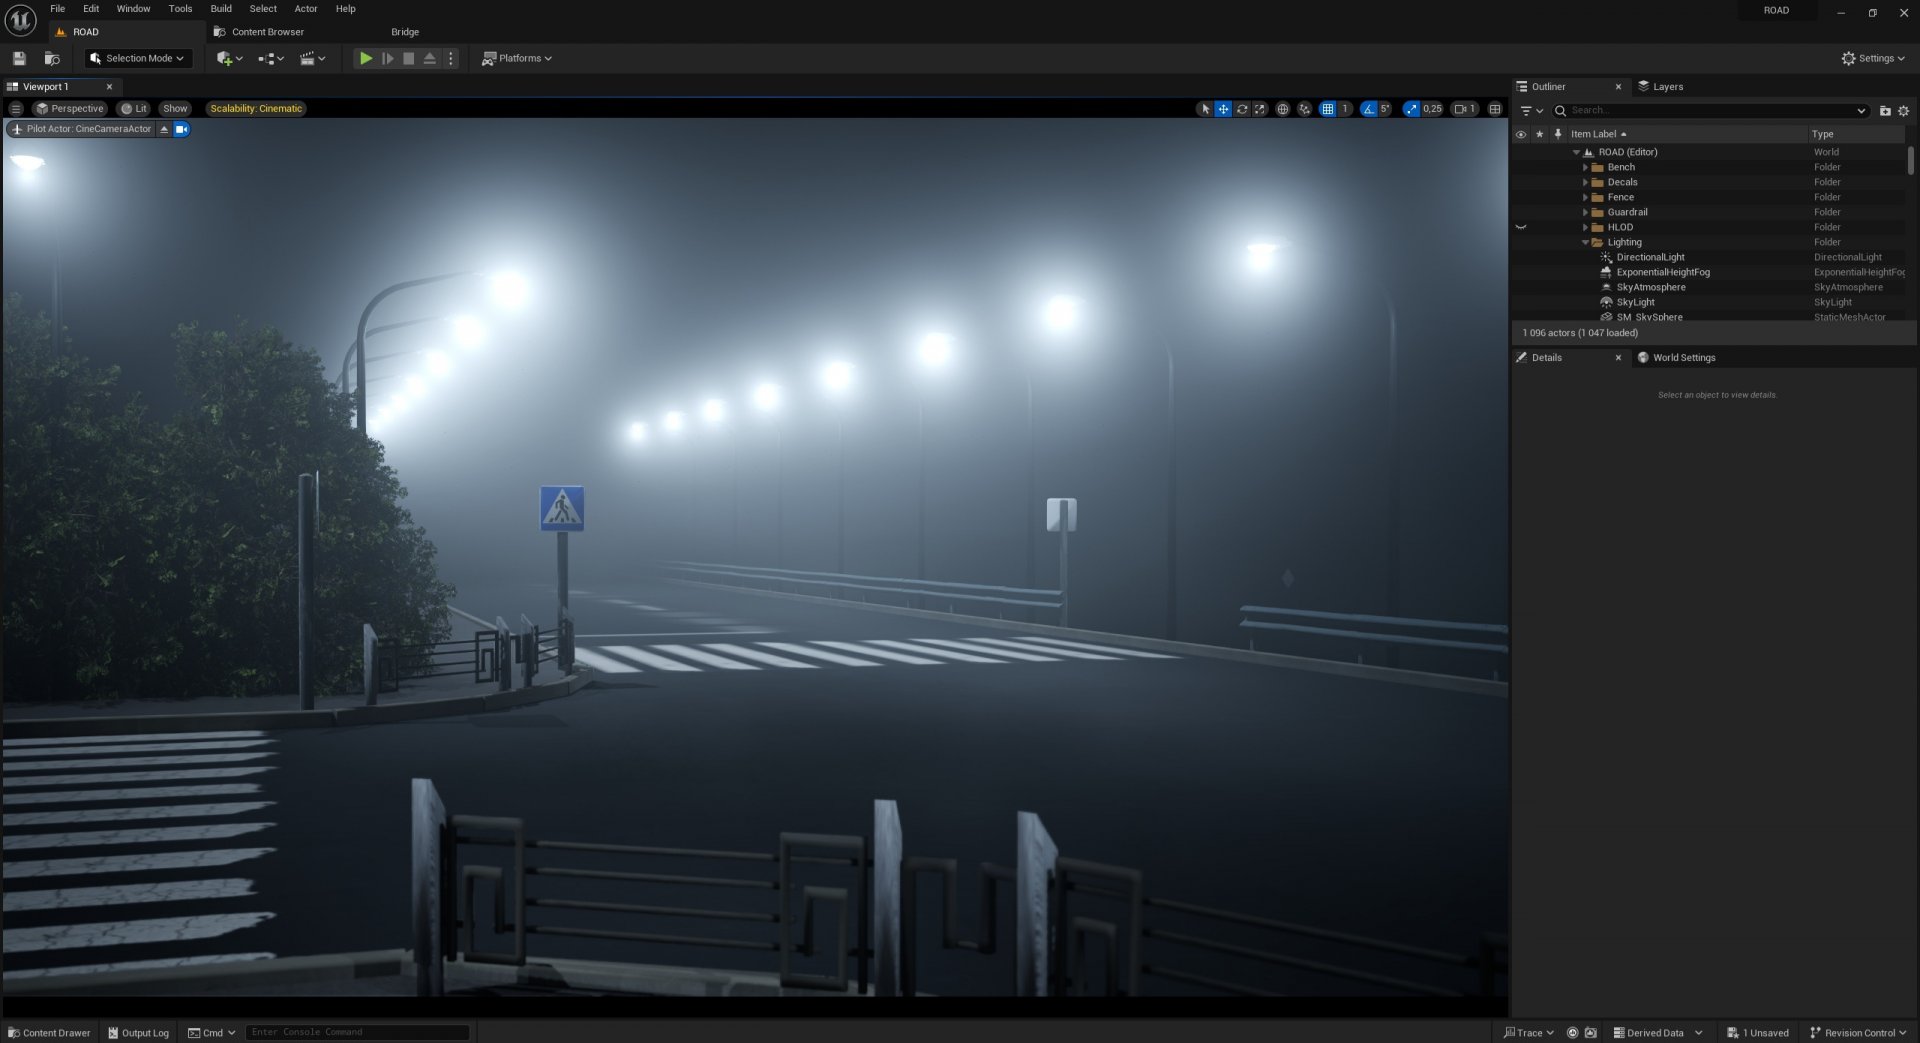Toggle rotation angle snapping
Screen dimensions: 1920x1043
[x=1368, y=109]
